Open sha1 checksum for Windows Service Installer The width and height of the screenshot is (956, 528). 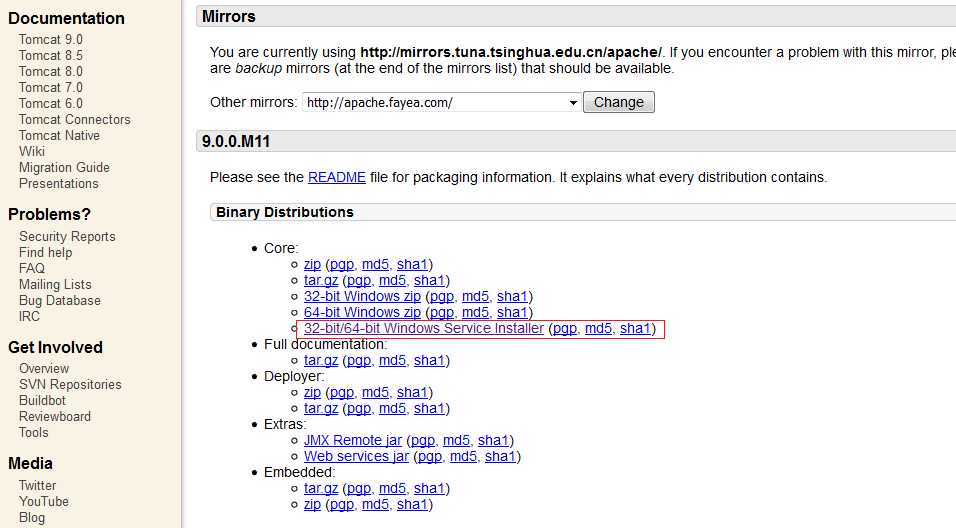pos(635,329)
